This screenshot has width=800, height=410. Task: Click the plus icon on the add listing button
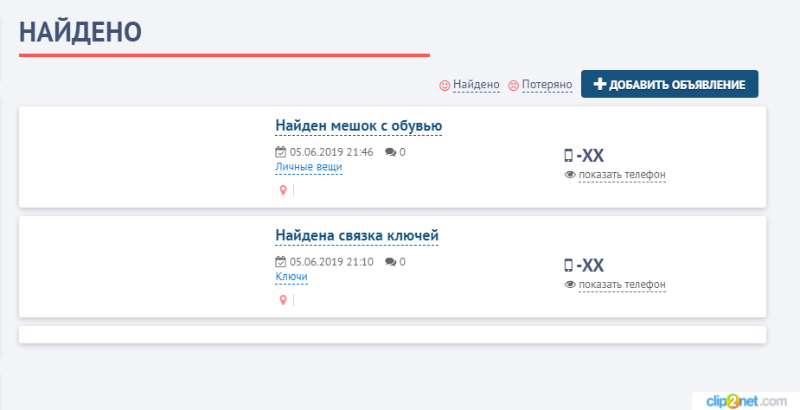(600, 85)
